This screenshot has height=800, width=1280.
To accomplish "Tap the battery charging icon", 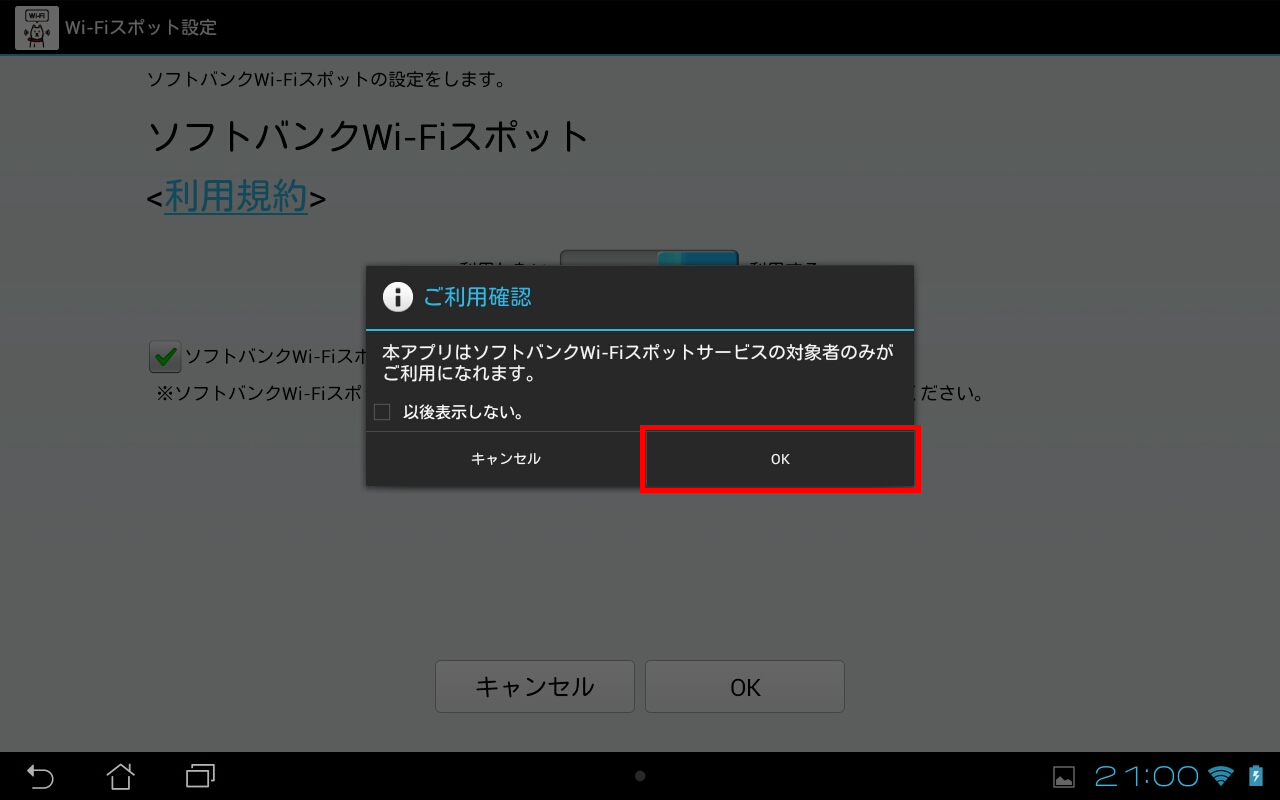I will click(x=1256, y=776).
